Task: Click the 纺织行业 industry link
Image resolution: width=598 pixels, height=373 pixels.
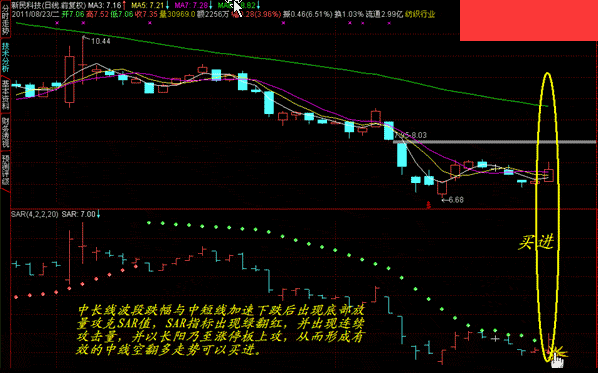Action: 420,14
